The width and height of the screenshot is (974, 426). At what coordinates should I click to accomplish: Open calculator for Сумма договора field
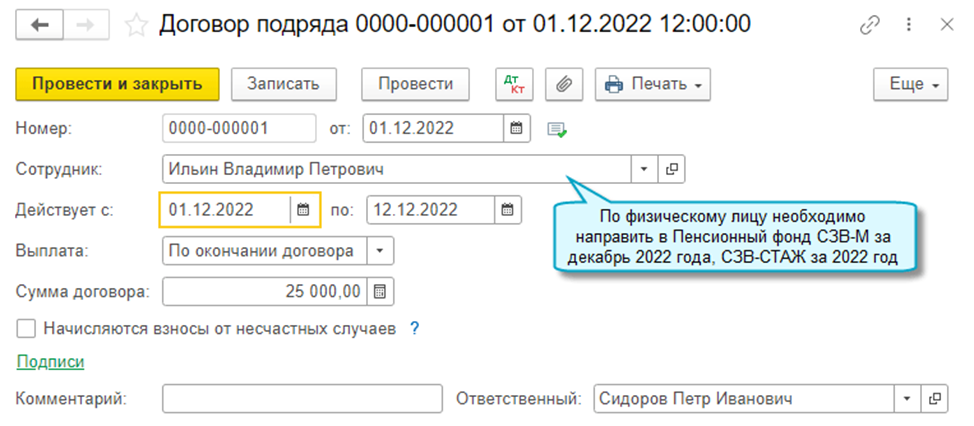click(x=380, y=292)
